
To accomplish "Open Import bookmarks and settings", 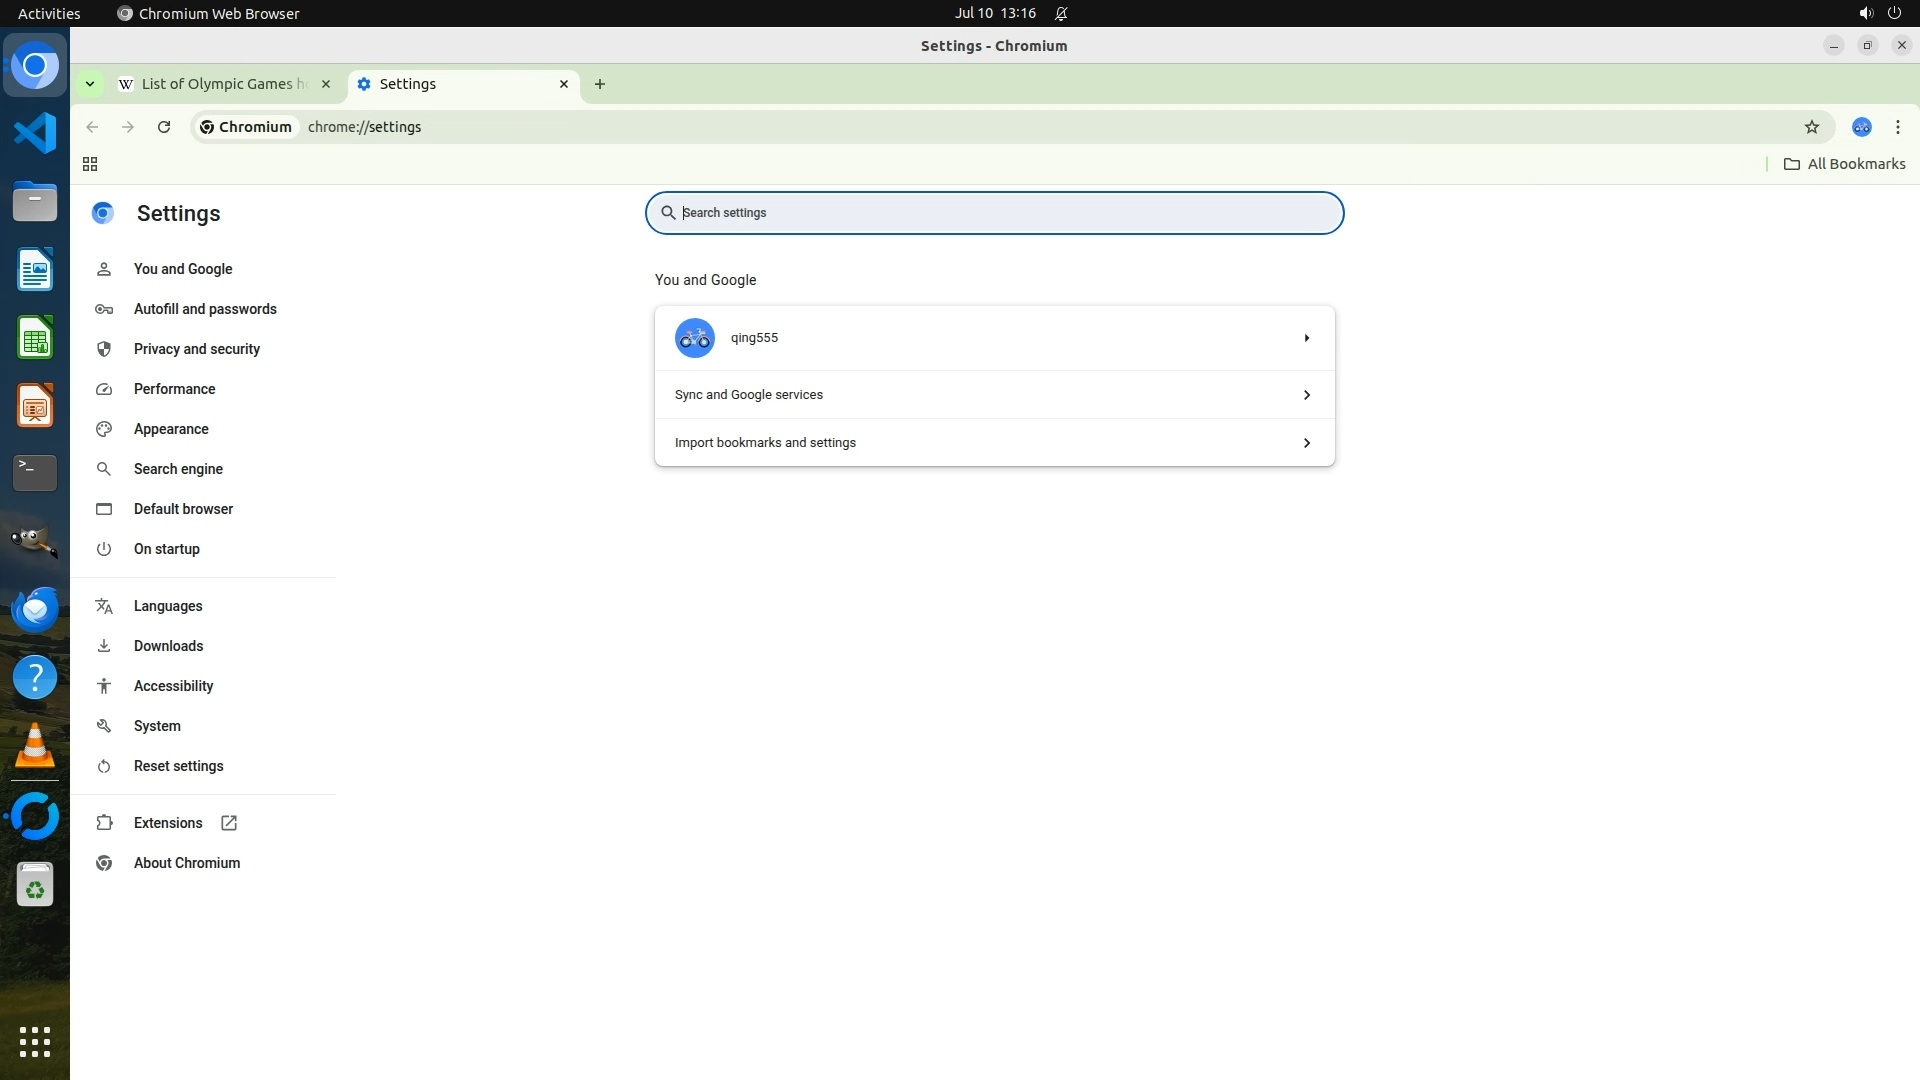I will [x=994, y=443].
